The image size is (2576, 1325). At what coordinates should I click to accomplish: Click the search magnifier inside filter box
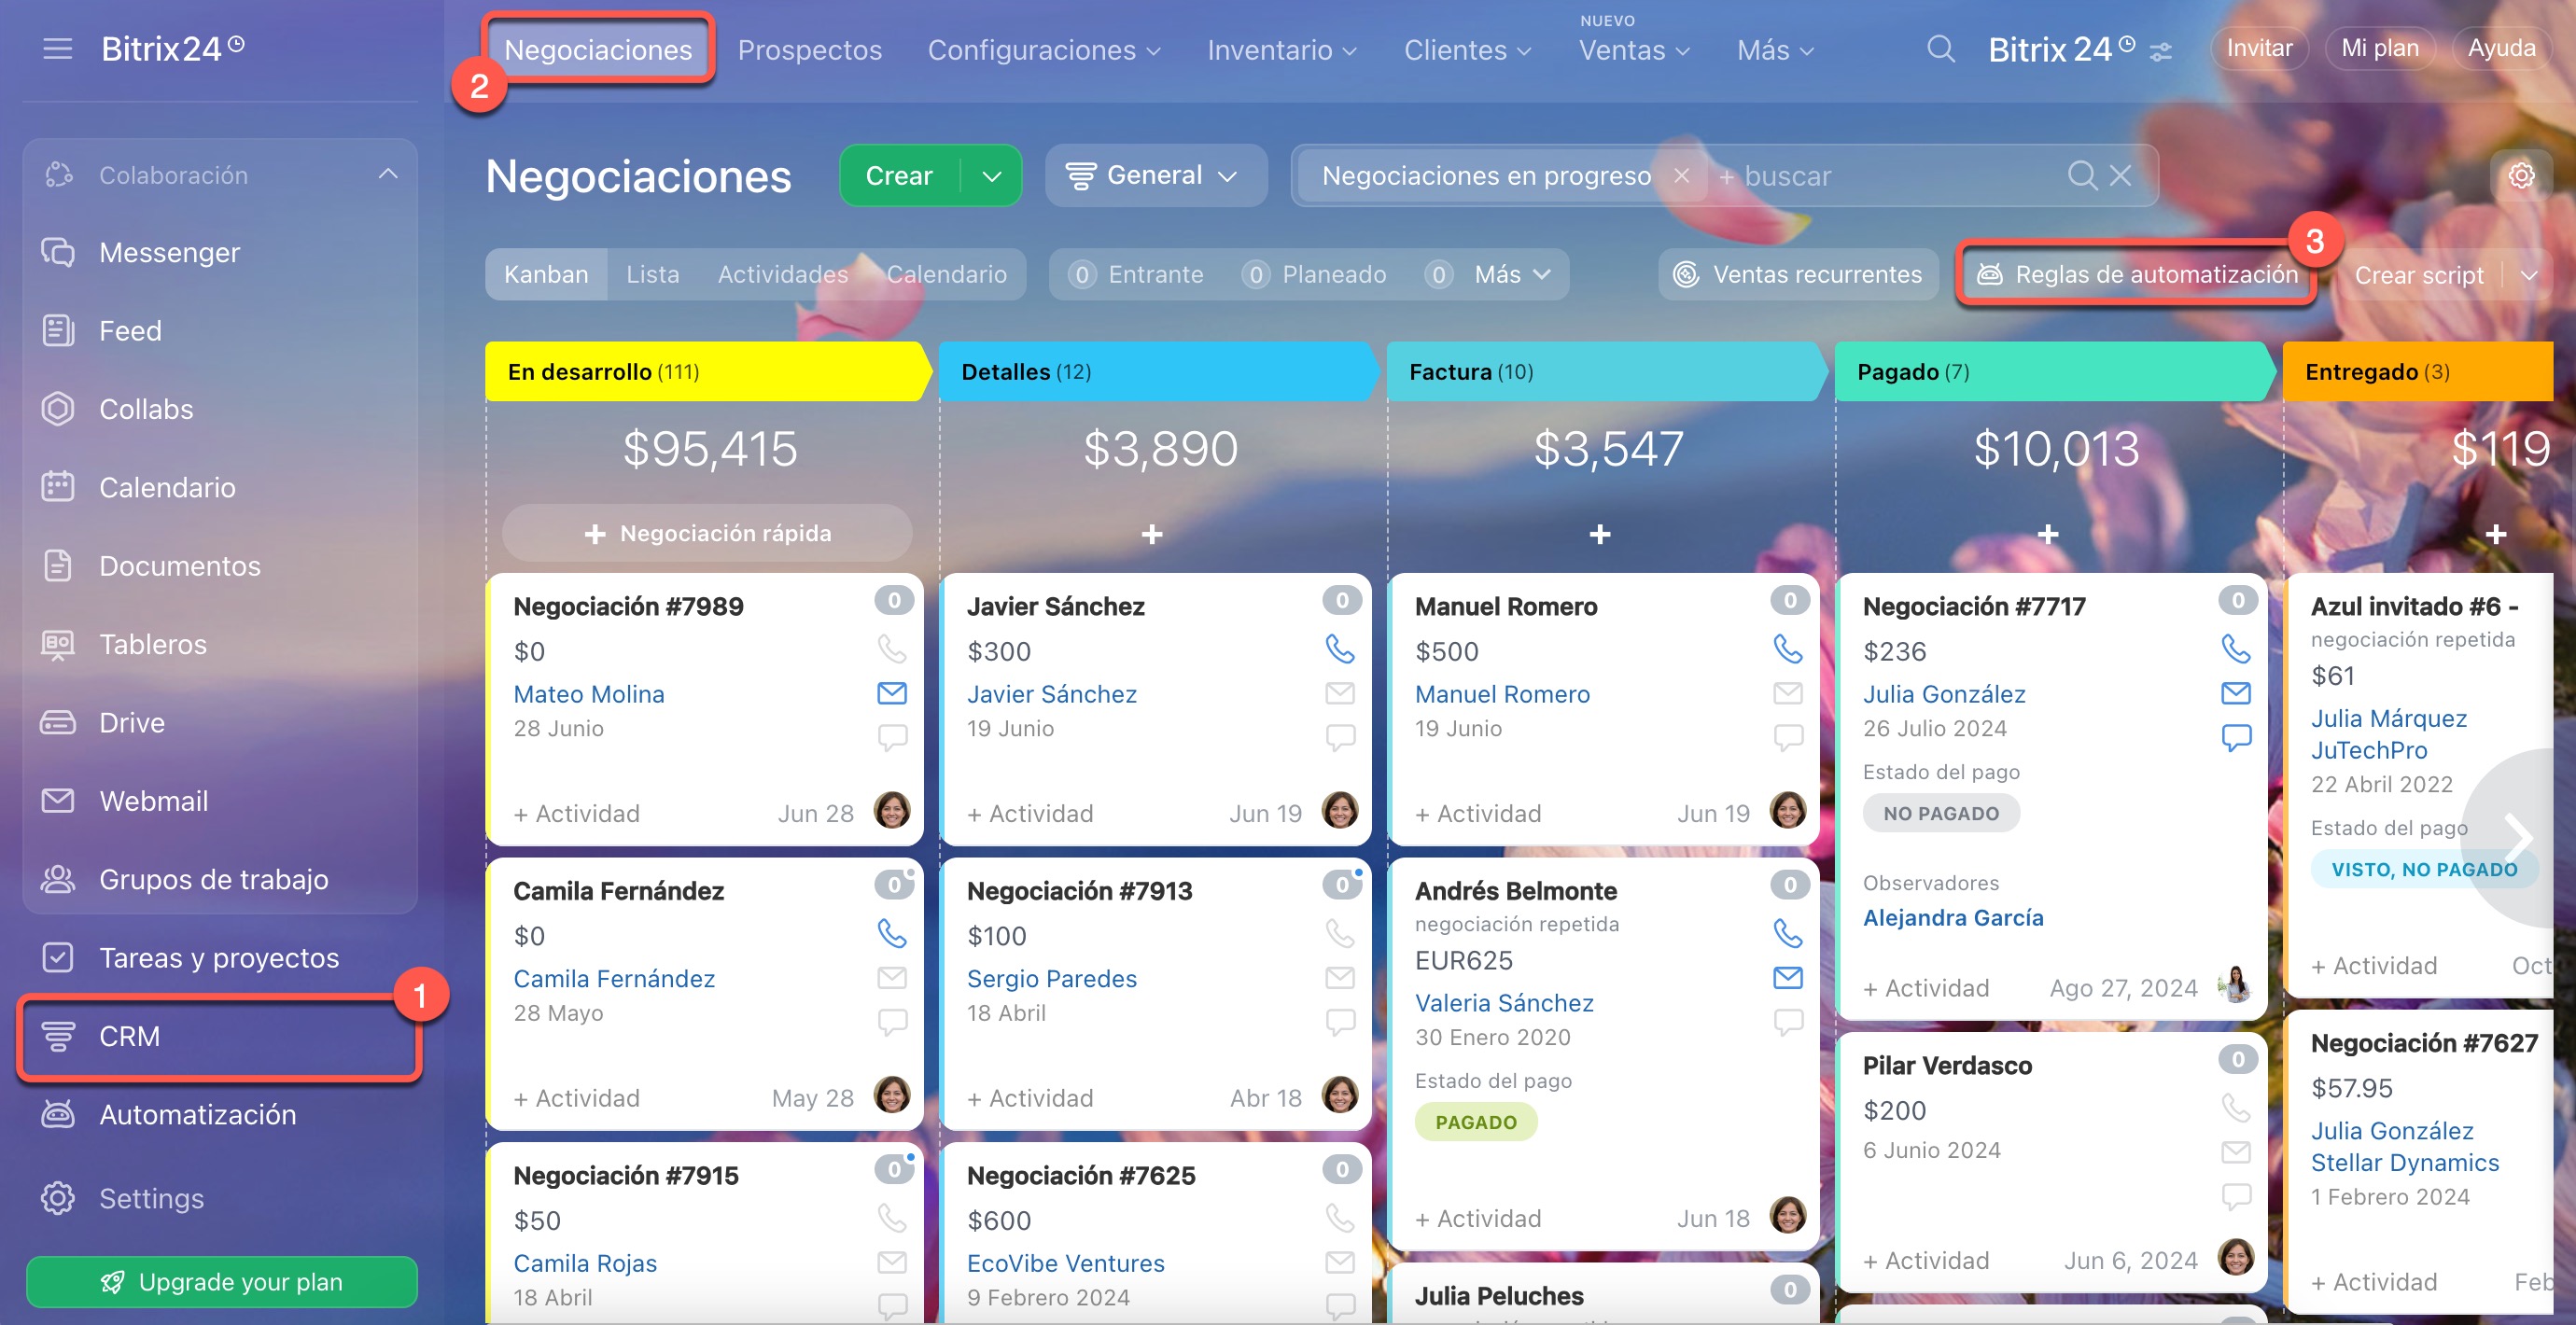2082,176
